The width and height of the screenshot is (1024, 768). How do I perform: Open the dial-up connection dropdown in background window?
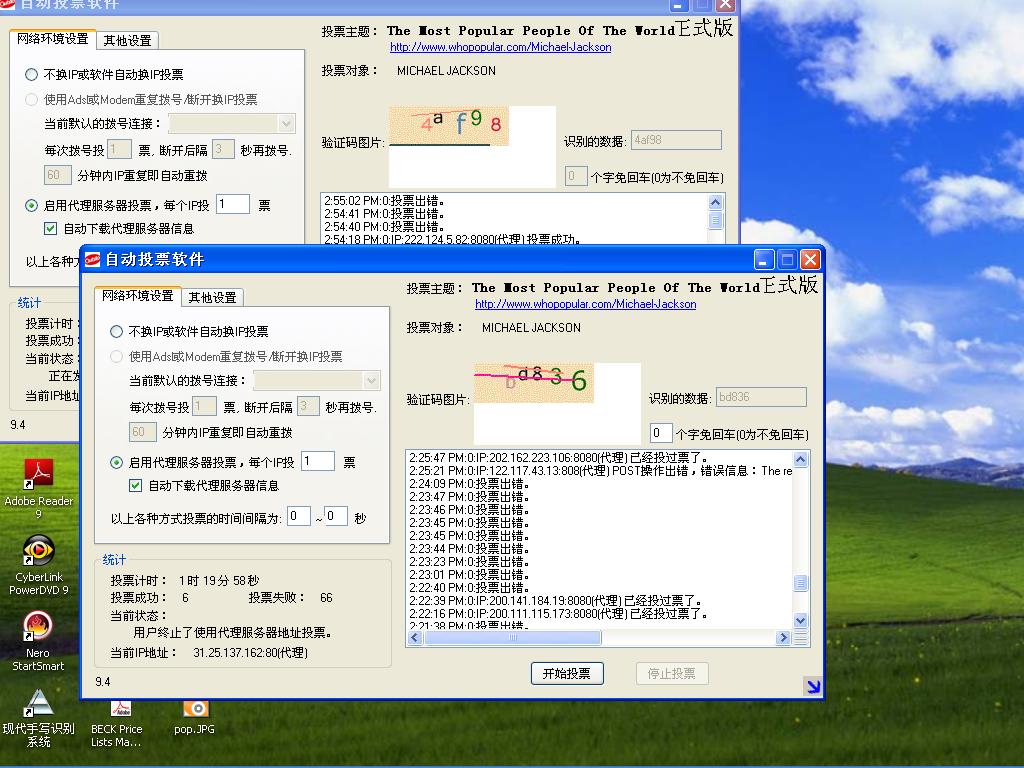[286, 123]
